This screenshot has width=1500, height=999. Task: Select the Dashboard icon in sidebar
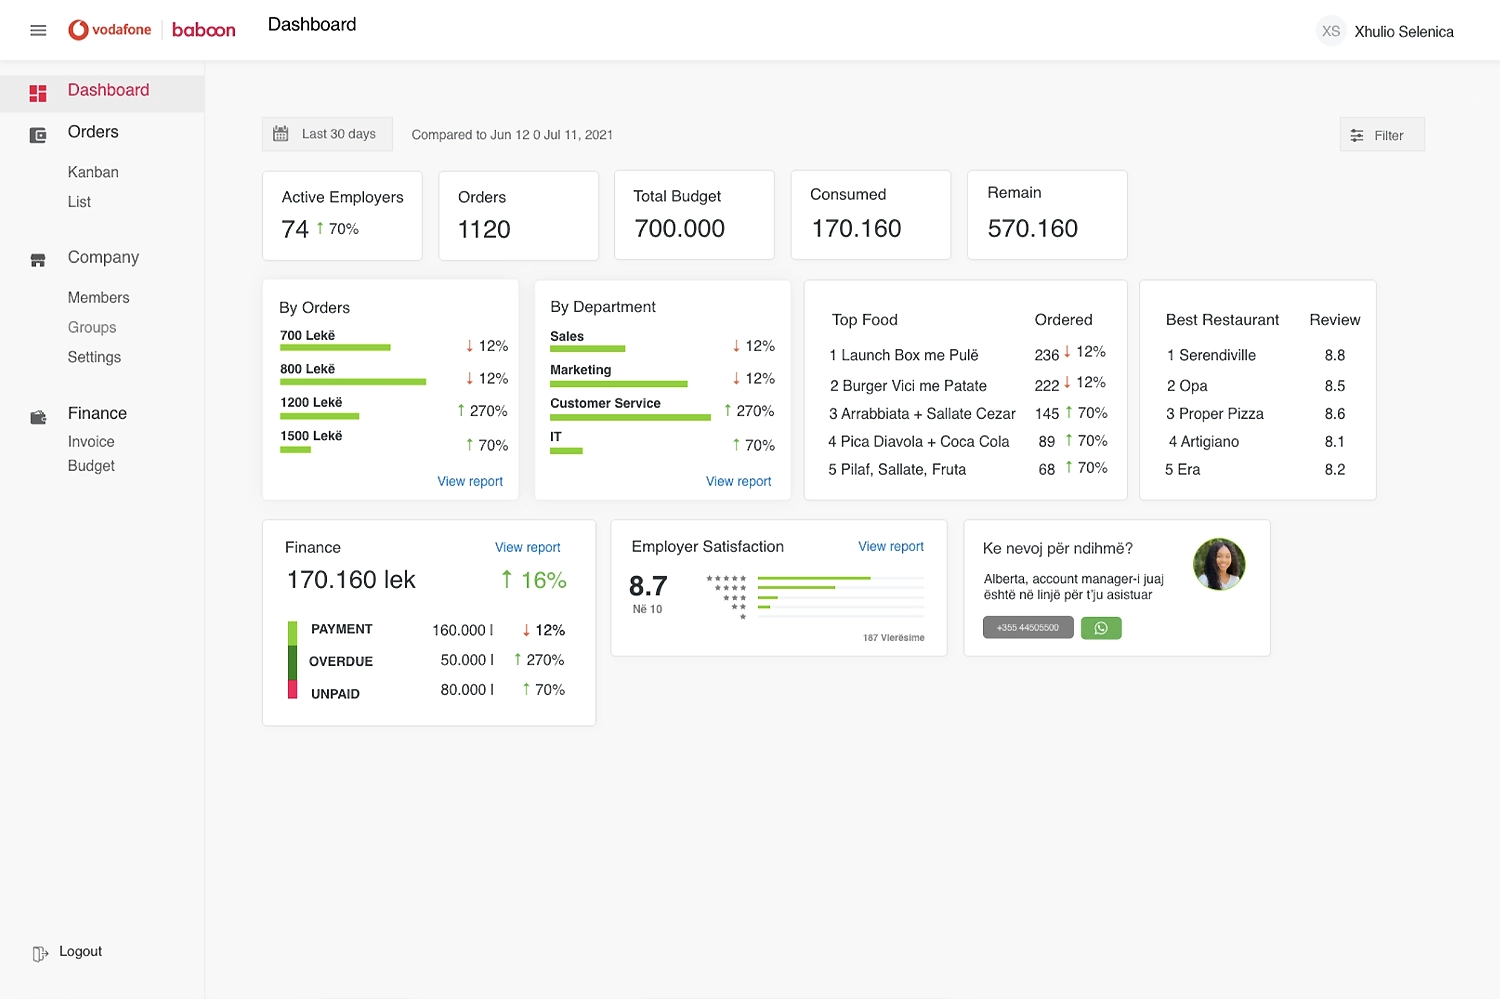(x=38, y=92)
